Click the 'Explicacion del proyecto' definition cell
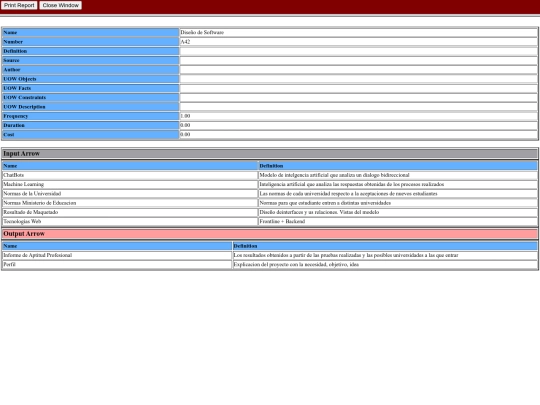The width and height of the screenshot is (540, 405). click(x=385, y=265)
